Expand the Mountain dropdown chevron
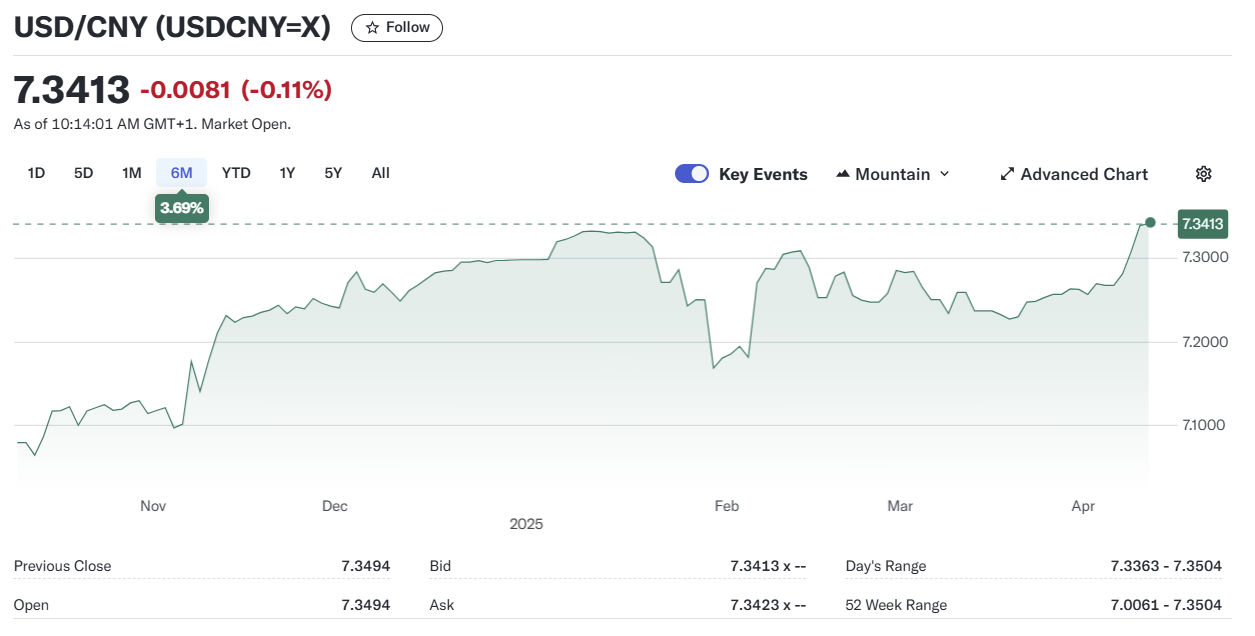 click(x=943, y=174)
